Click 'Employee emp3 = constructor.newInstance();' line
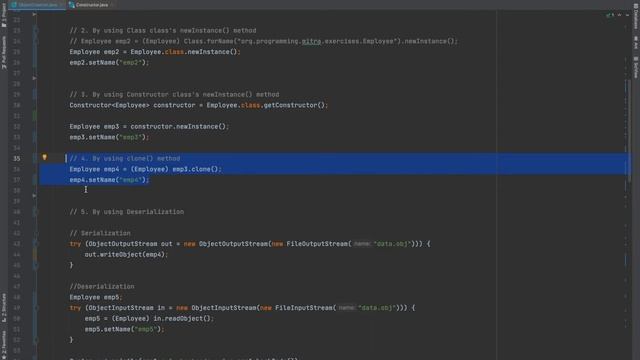The image size is (640, 360). pyautogui.click(x=149, y=127)
